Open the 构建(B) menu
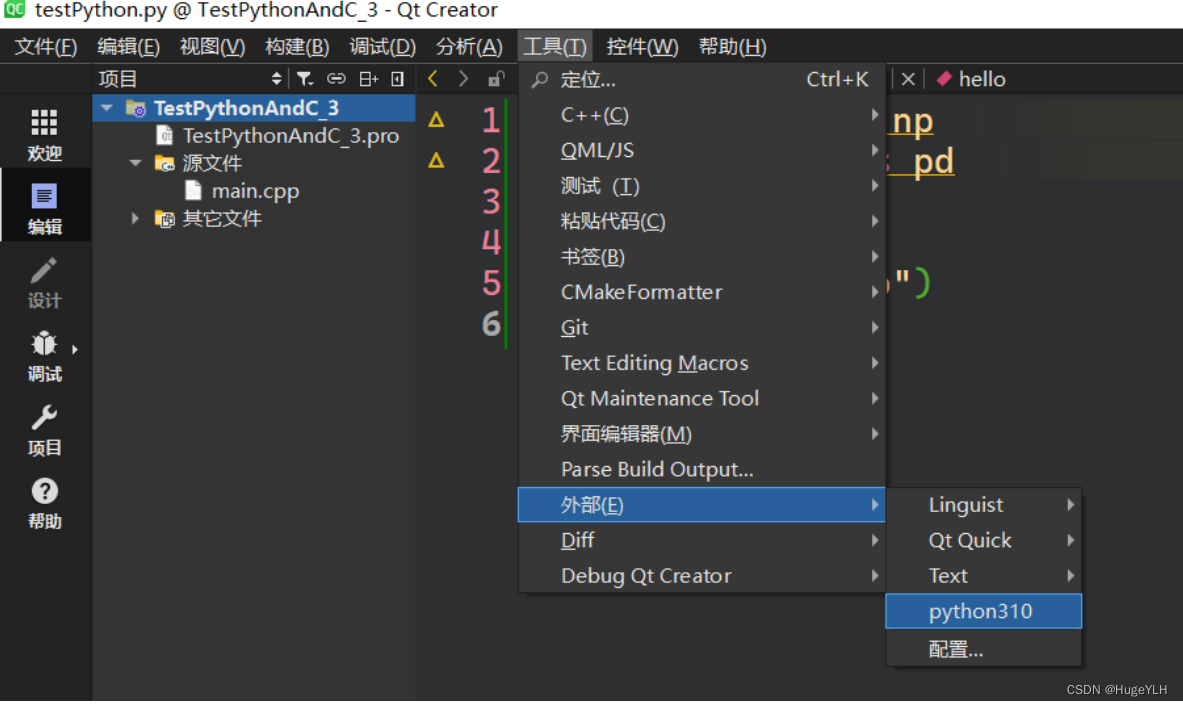This screenshot has height=707, width=1183. (x=297, y=47)
